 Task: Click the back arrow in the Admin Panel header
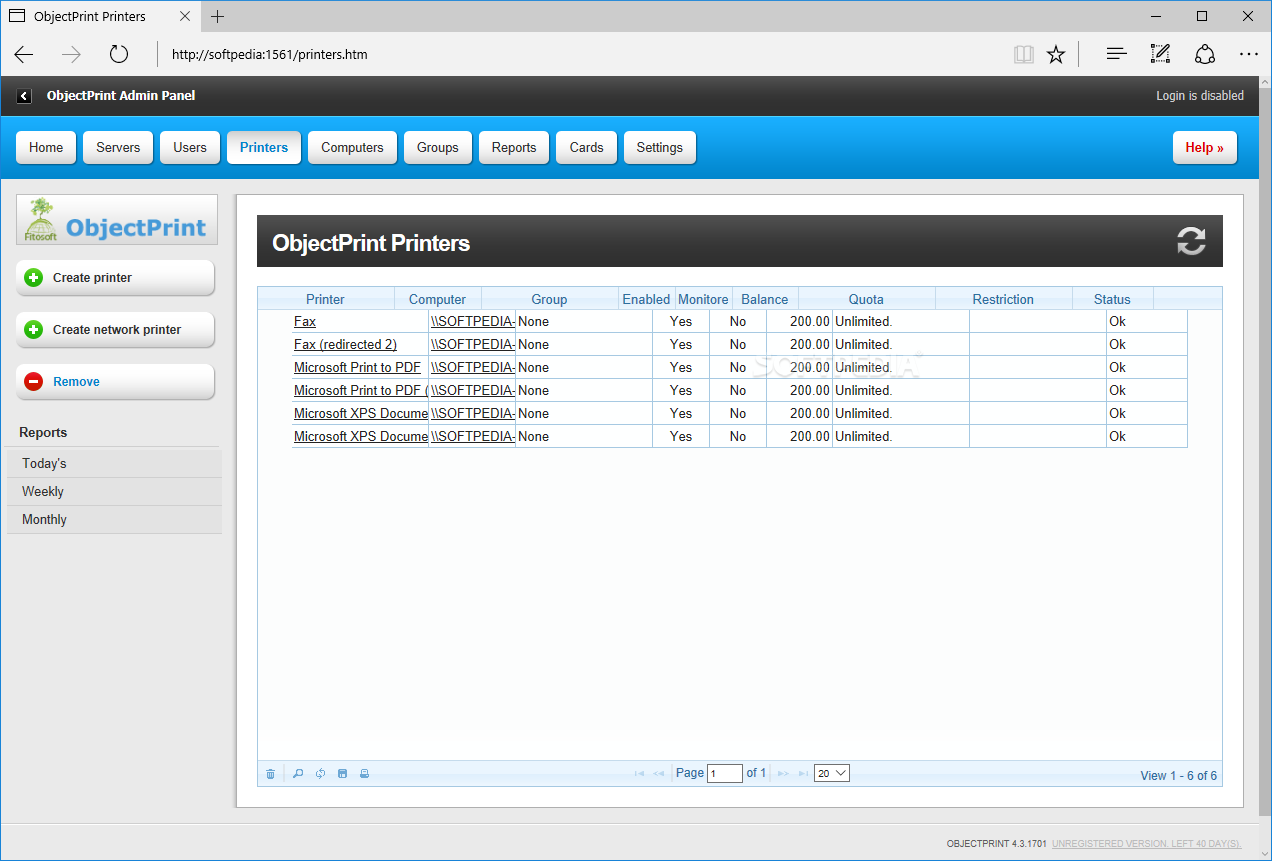(25, 96)
